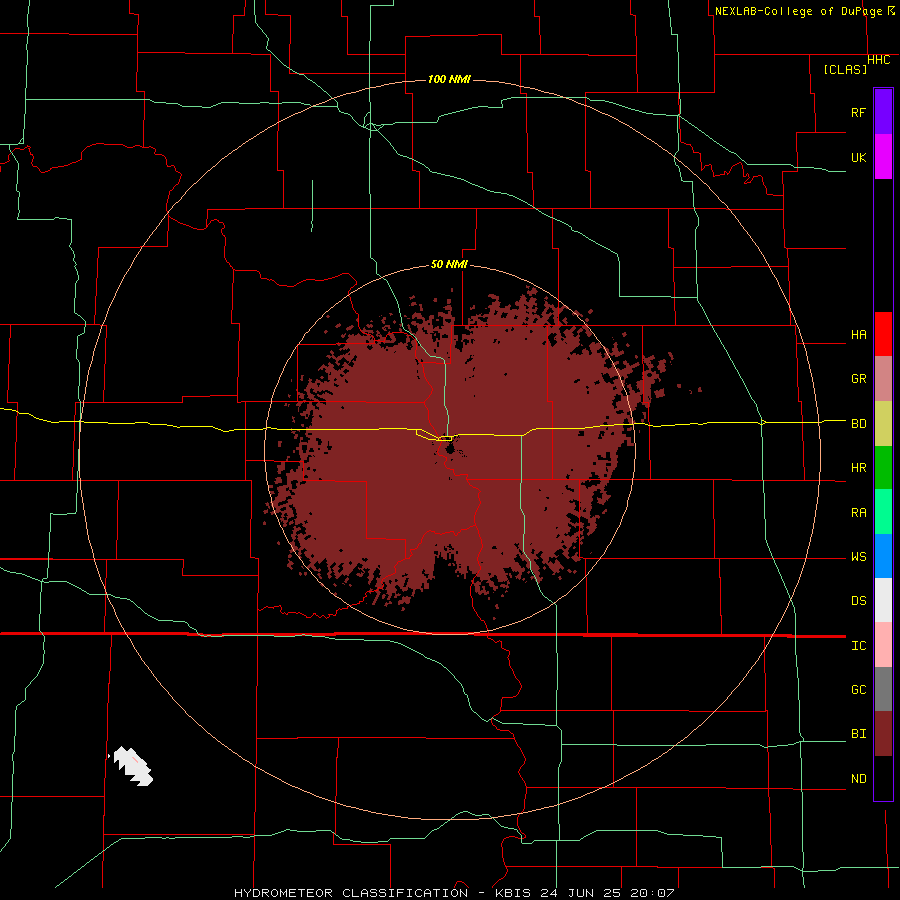
Task: Click the BD yellow legend swatch
Action: [883, 424]
